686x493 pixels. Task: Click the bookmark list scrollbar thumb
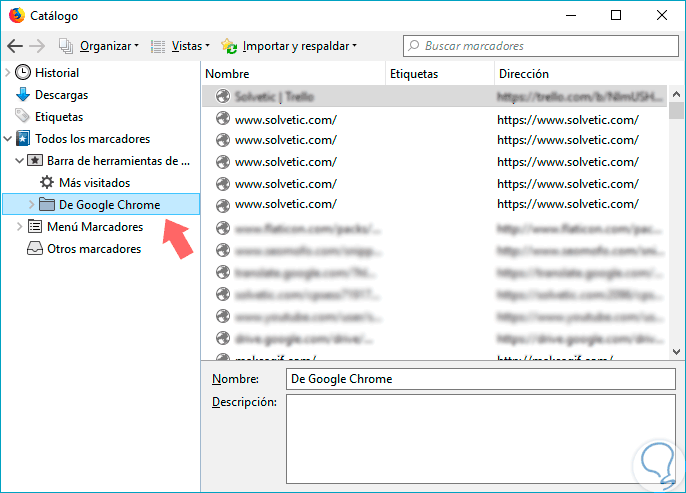point(676,110)
